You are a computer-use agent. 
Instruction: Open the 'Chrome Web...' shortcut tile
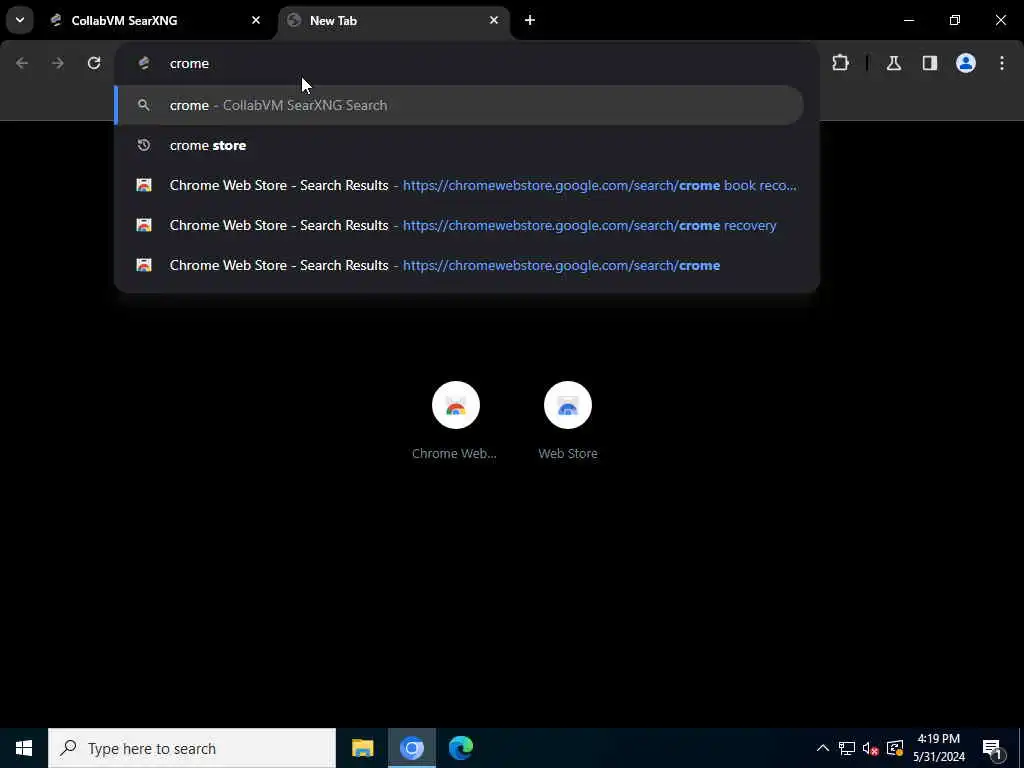click(455, 421)
